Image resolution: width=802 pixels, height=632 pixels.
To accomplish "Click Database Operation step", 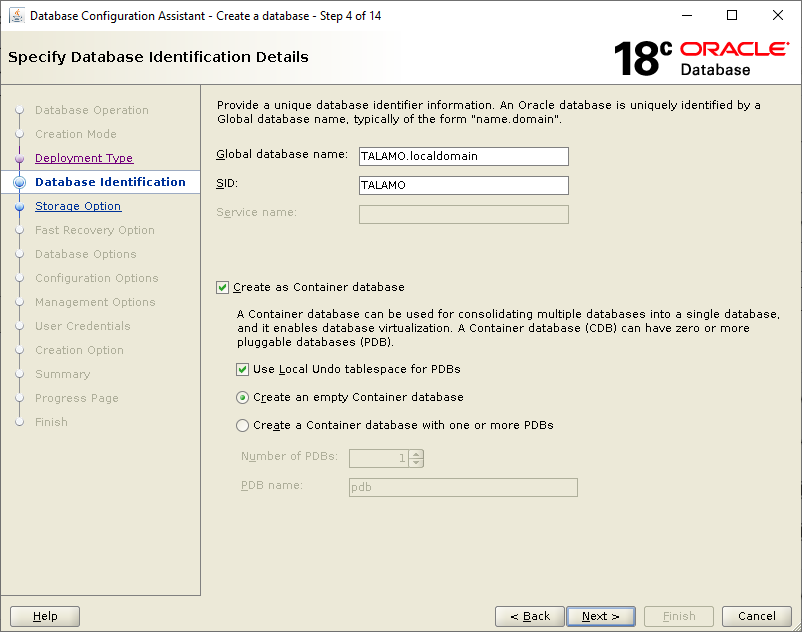I will pos(92,110).
